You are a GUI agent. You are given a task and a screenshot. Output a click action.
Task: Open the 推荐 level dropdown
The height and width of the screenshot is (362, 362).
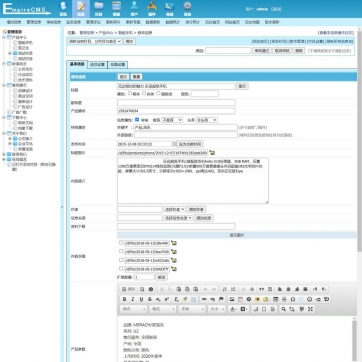point(172,120)
